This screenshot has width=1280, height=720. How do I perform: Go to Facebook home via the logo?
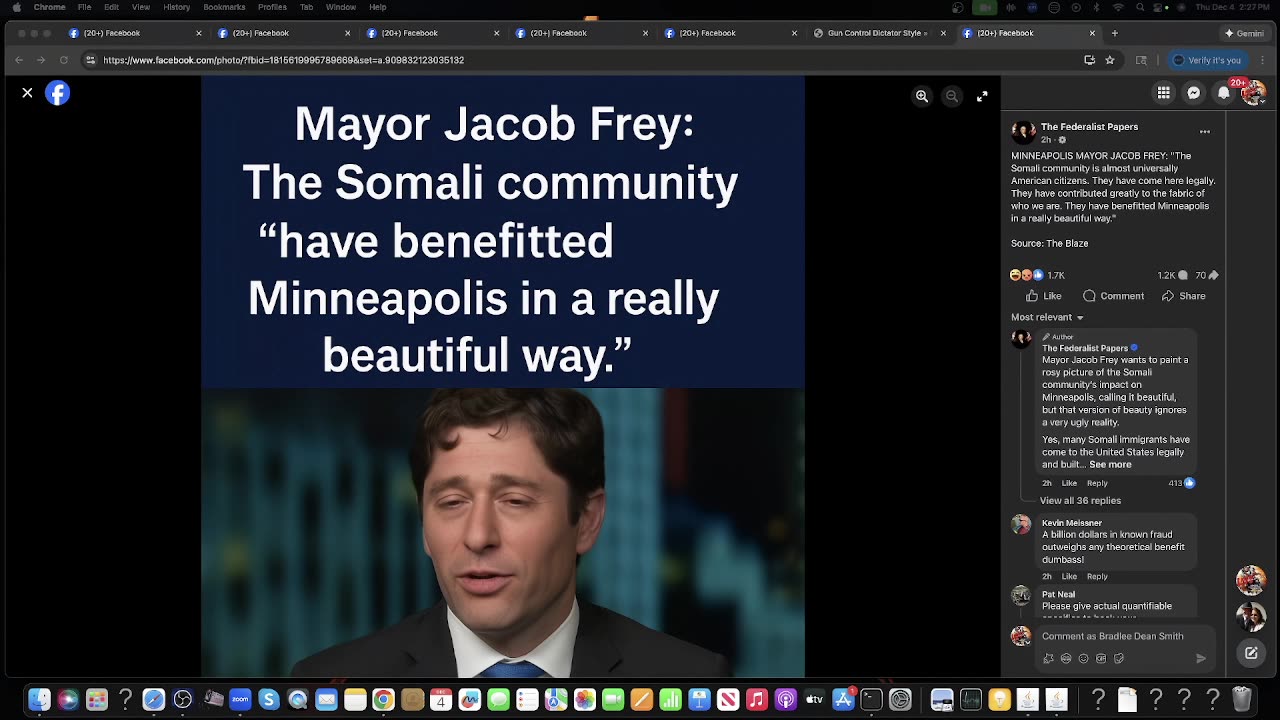point(58,93)
